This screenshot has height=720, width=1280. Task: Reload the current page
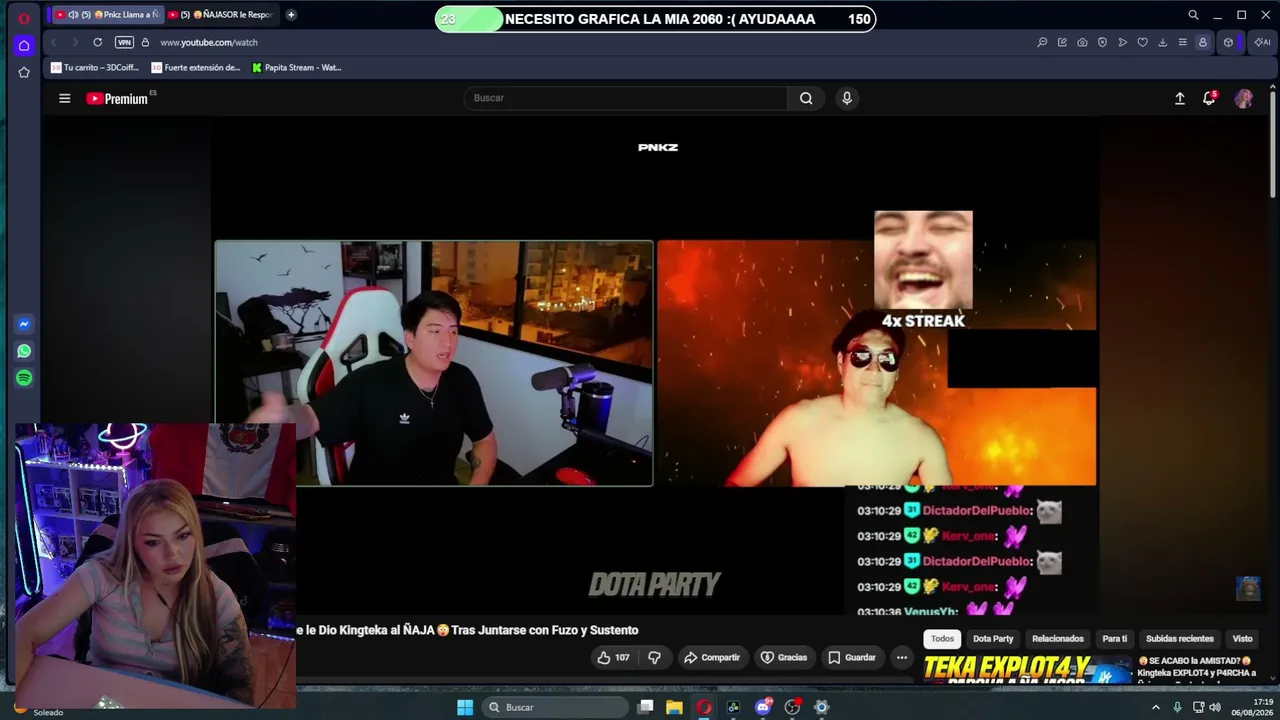click(x=97, y=42)
